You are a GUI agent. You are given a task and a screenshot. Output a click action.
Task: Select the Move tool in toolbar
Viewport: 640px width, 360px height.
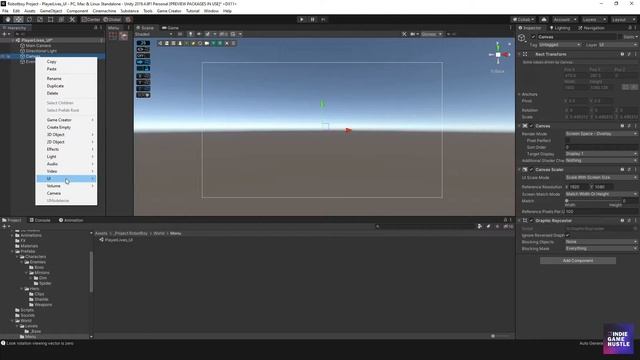coord(18,19)
